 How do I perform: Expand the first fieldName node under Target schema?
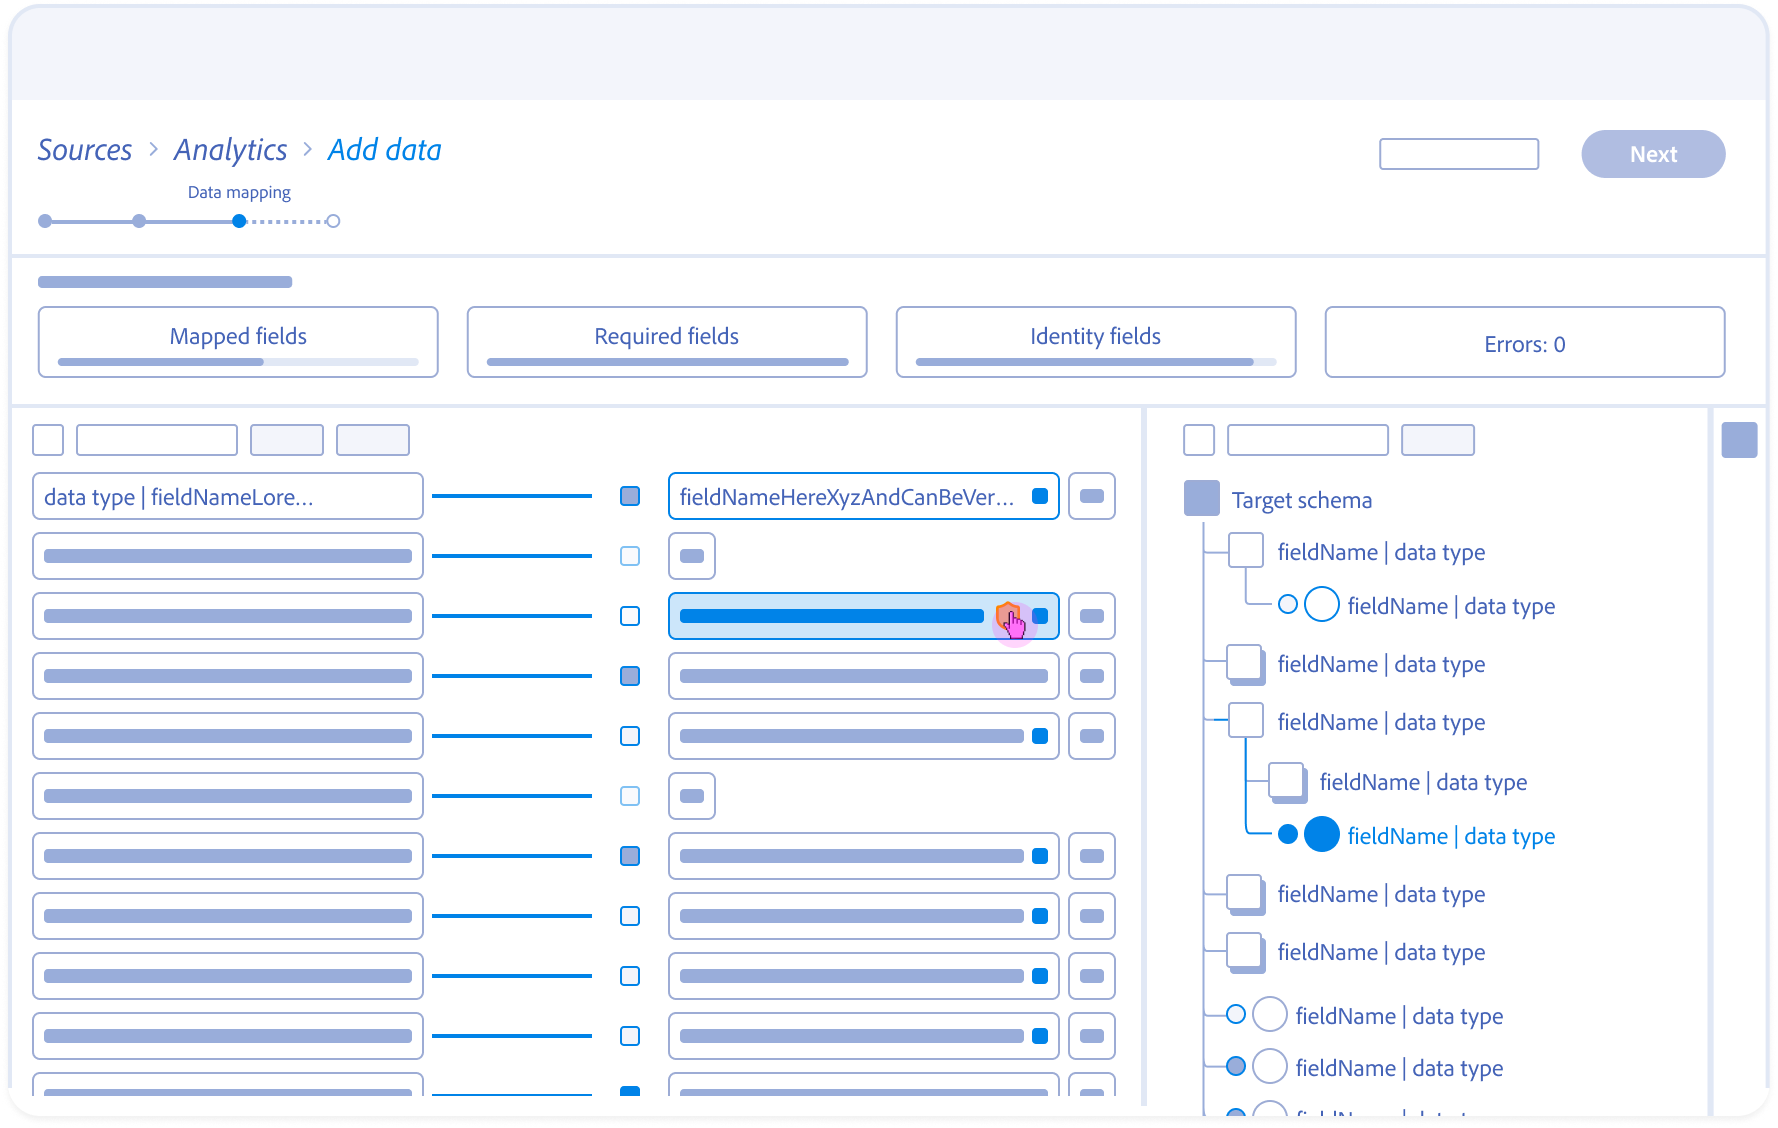[1245, 551]
